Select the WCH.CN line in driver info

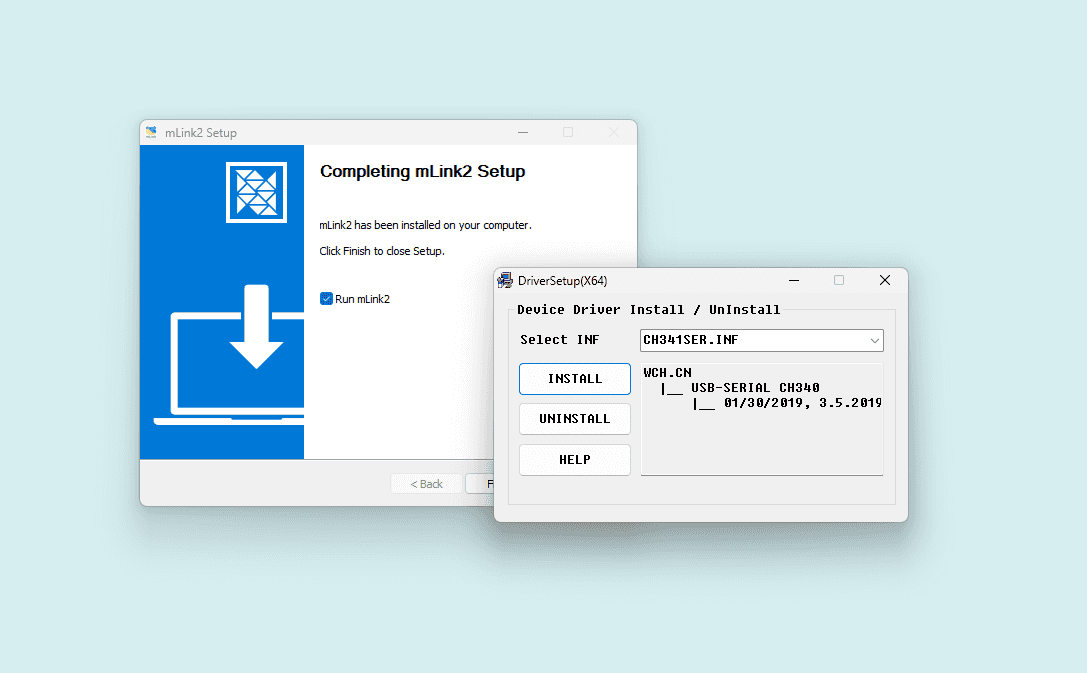coord(667,373)
